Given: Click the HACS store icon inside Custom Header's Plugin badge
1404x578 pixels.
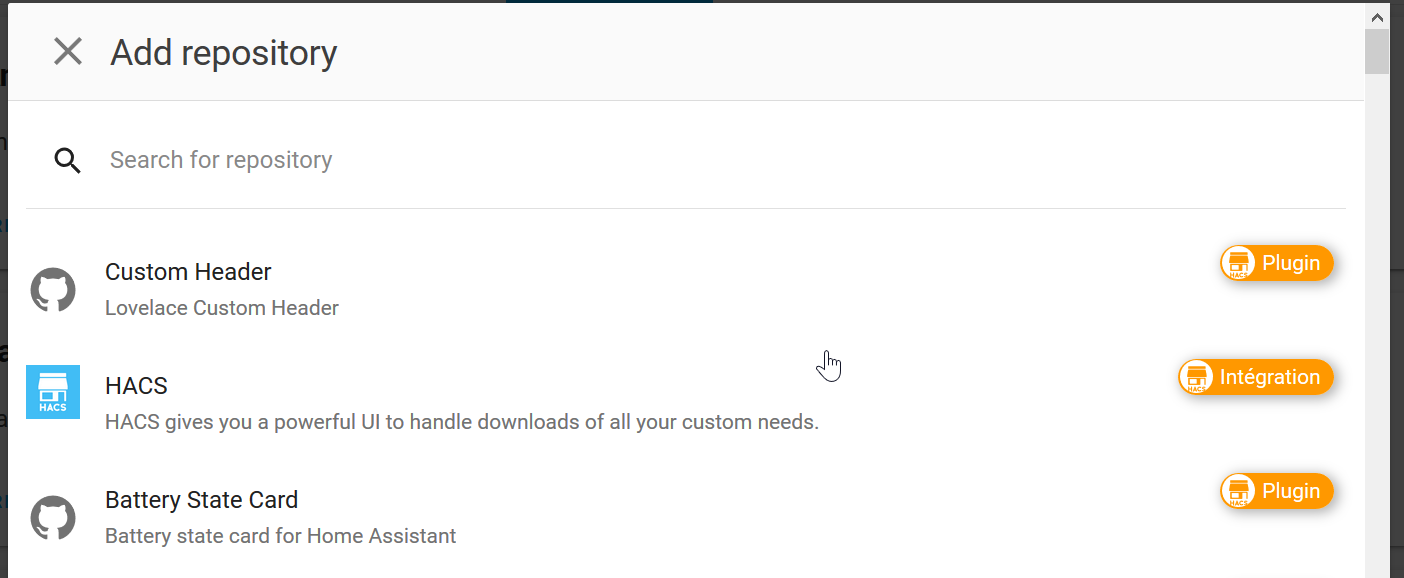Looking at the screenshot, I should [x=1240, y=262].
